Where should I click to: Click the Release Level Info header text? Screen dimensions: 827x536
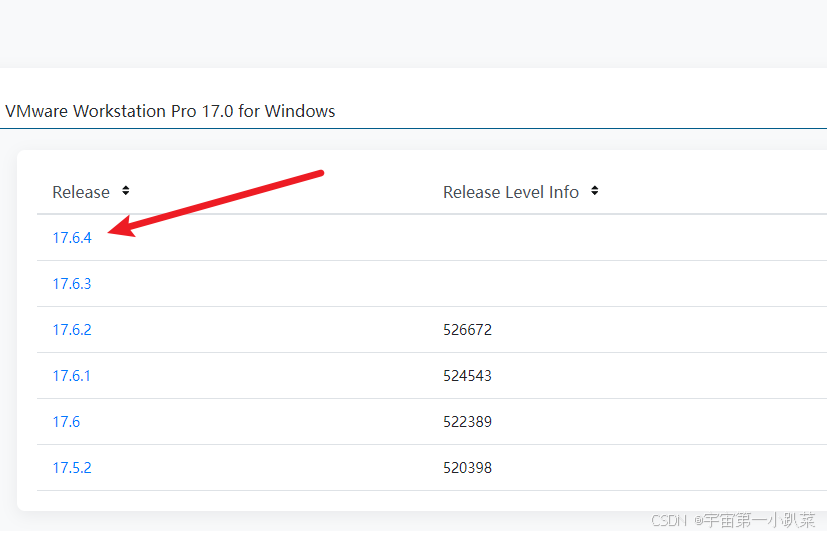511,192
